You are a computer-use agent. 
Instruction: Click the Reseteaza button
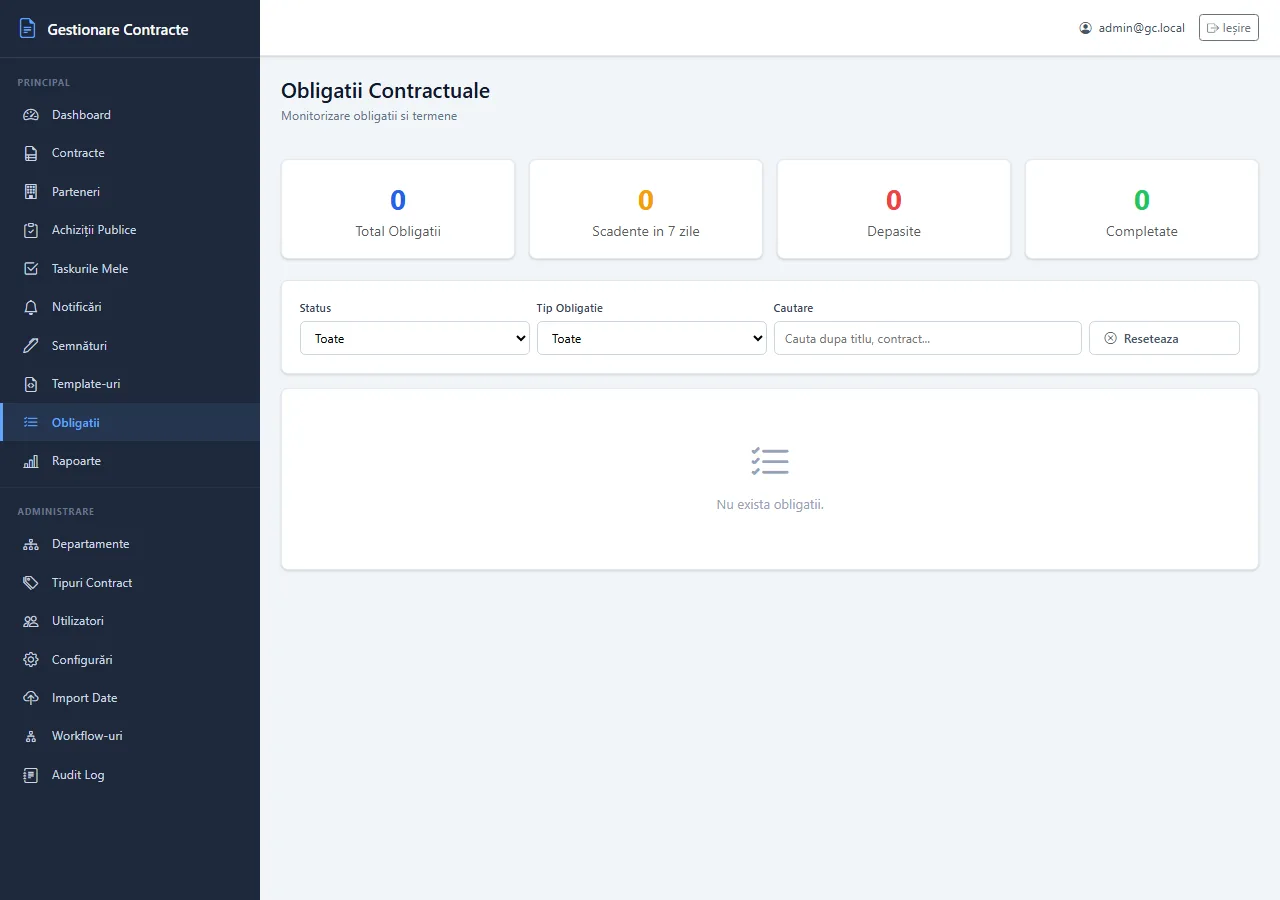(x=1164, y=338)
